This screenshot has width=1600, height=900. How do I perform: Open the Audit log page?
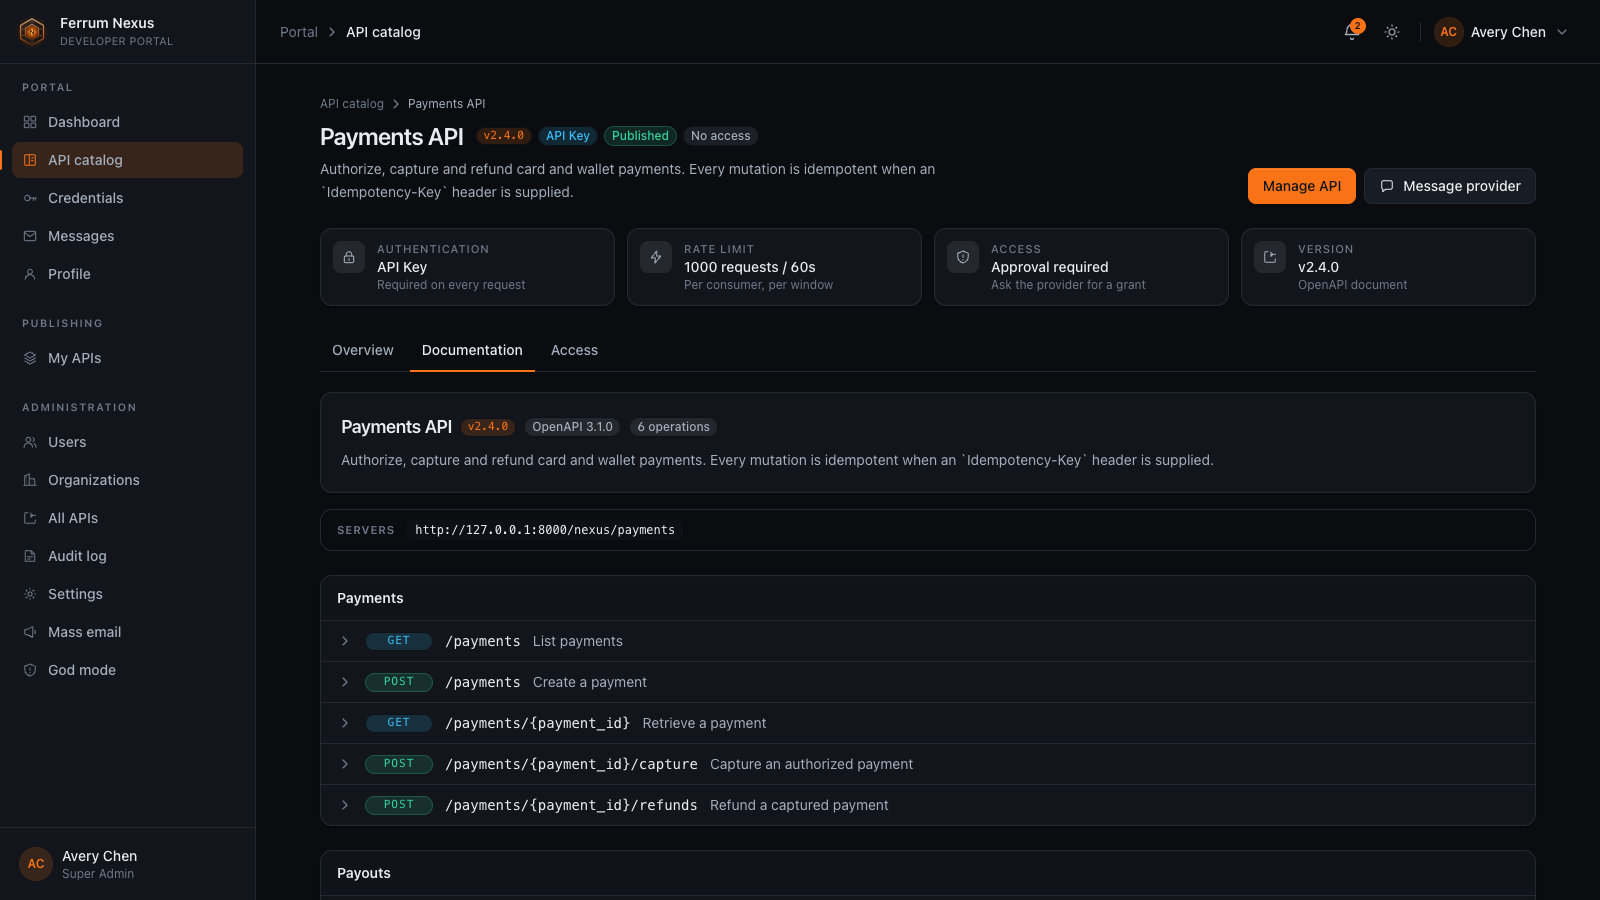tap(127, 556)
